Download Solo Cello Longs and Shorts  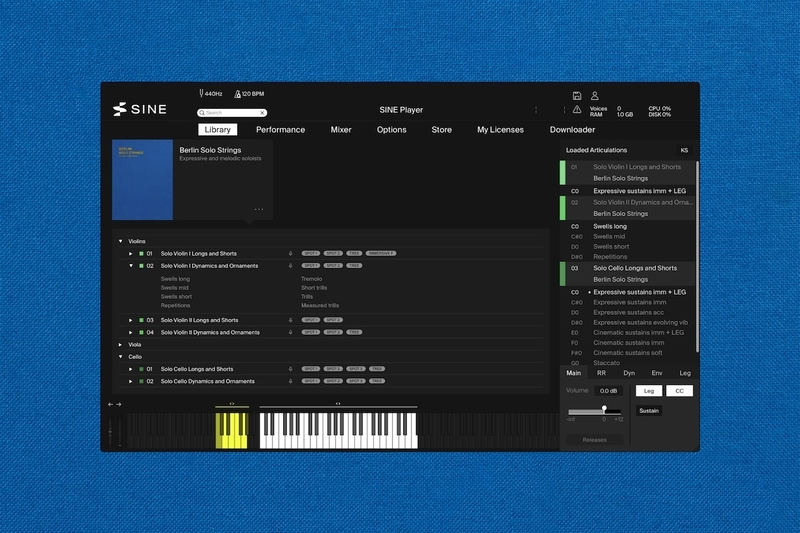290,369
